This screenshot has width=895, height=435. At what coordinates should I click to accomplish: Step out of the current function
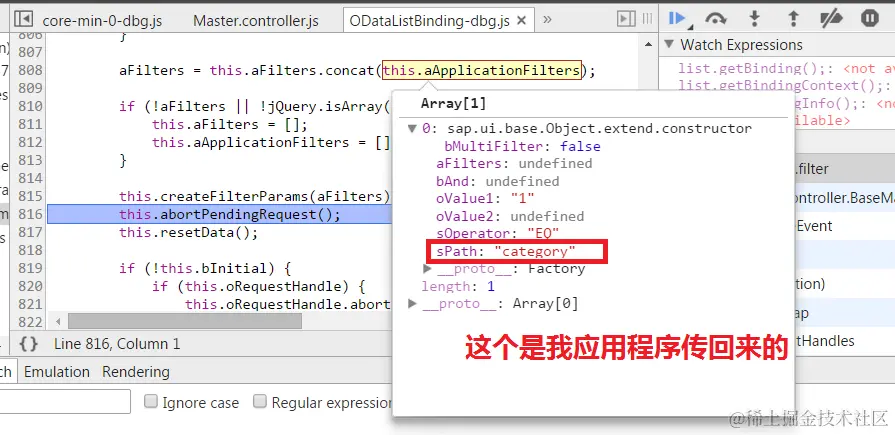(793, 19)
